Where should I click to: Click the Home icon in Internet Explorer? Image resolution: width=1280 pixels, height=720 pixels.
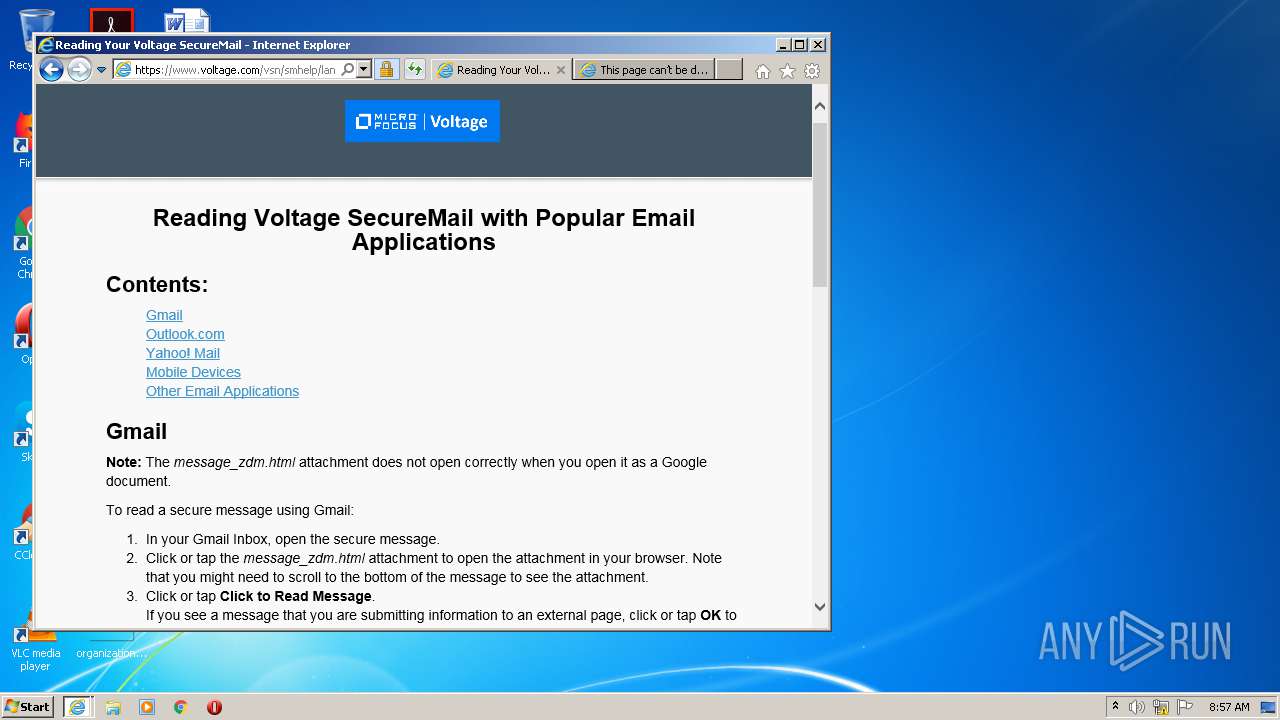coord(763,71)
